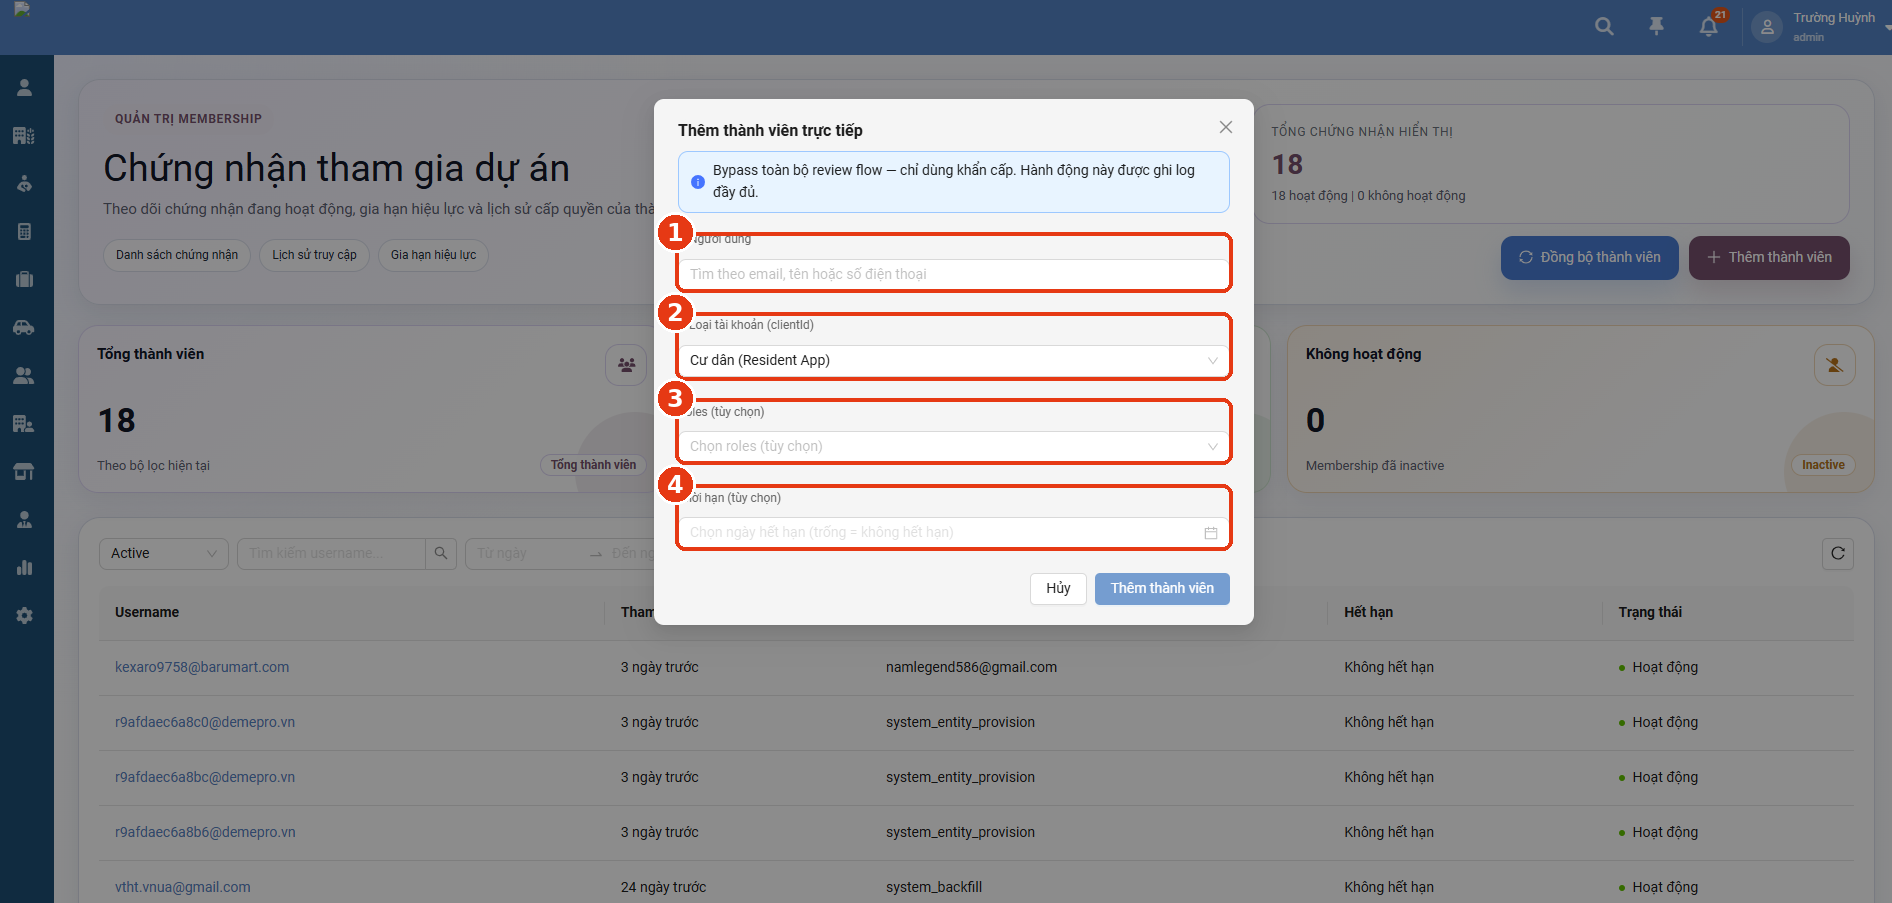Open Loại tài khoản Cư dân dropdown
The width and height of the screenshot is (1892, 903).
954,360
